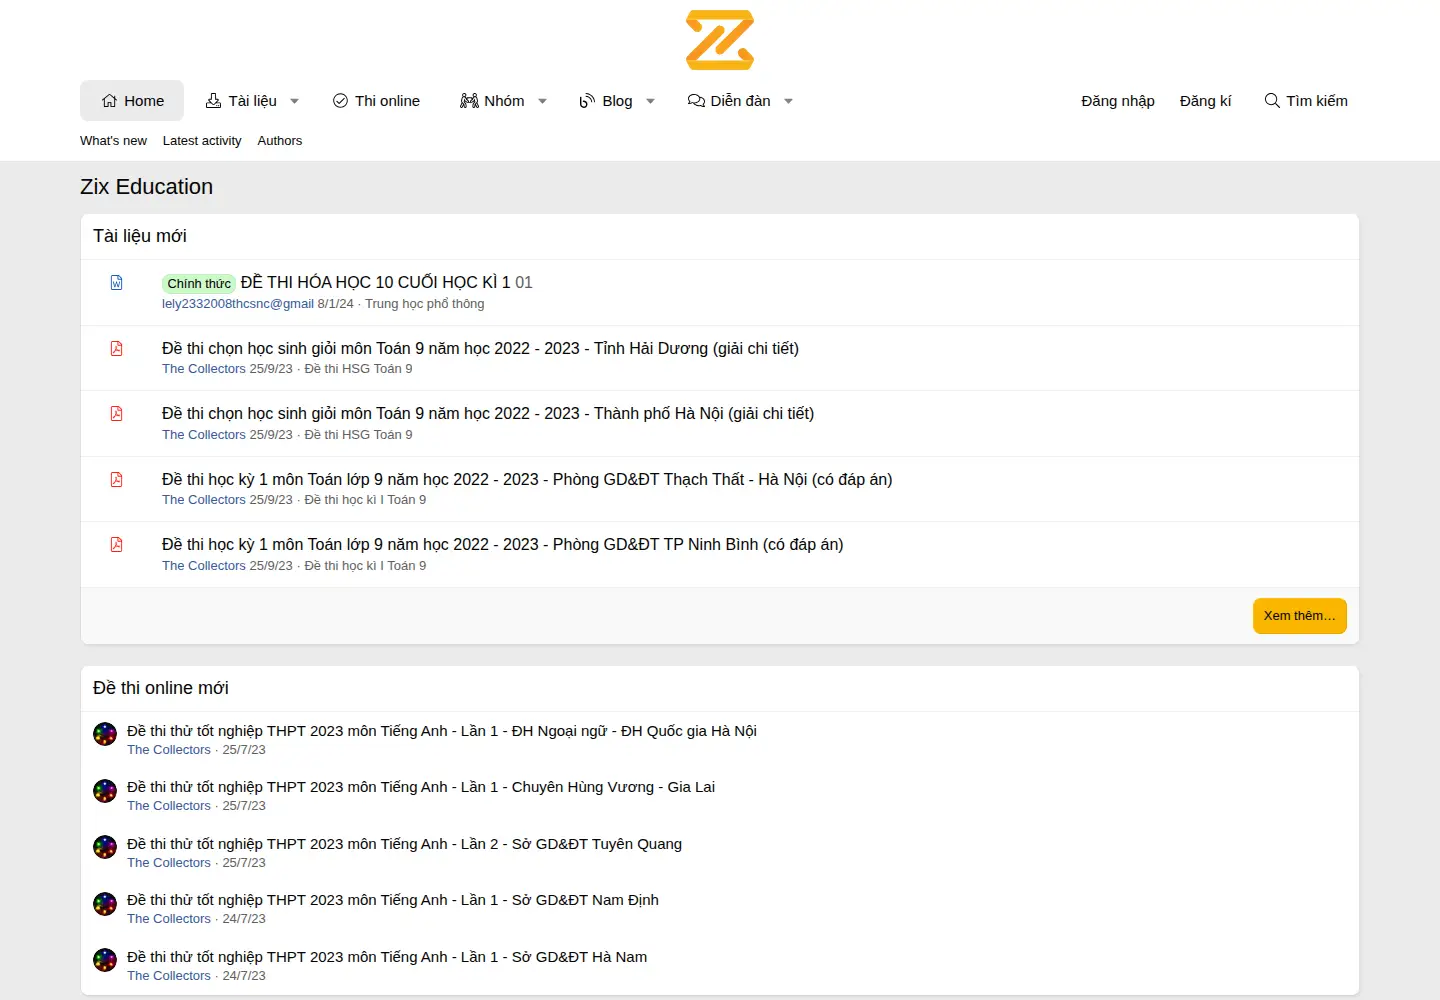Open lely2332008thcsnc@gmail author profile
The height and width of the screenshot is (1000, 1440).
[238, 304]
